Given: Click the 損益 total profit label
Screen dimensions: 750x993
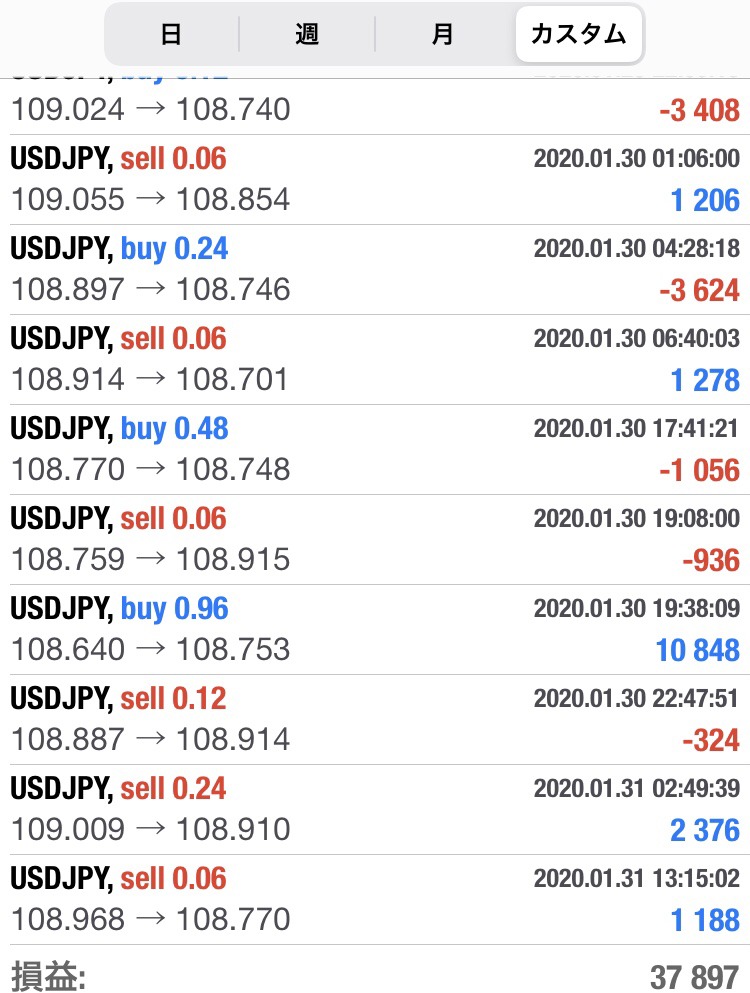Looking at the screenshot, I should tap(48, 976).
